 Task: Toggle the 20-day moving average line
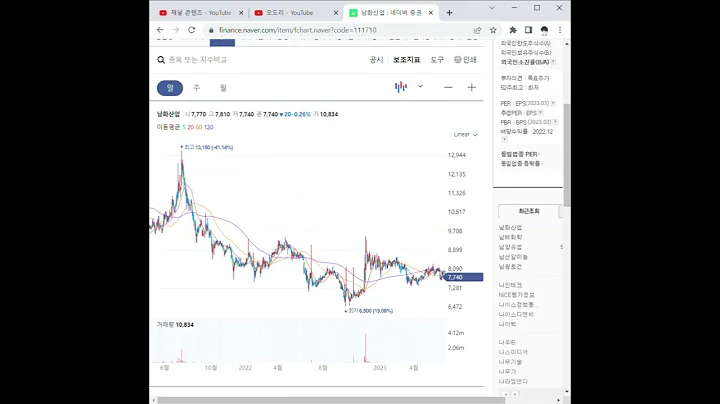pyautogui.click(x=191, y=127)
